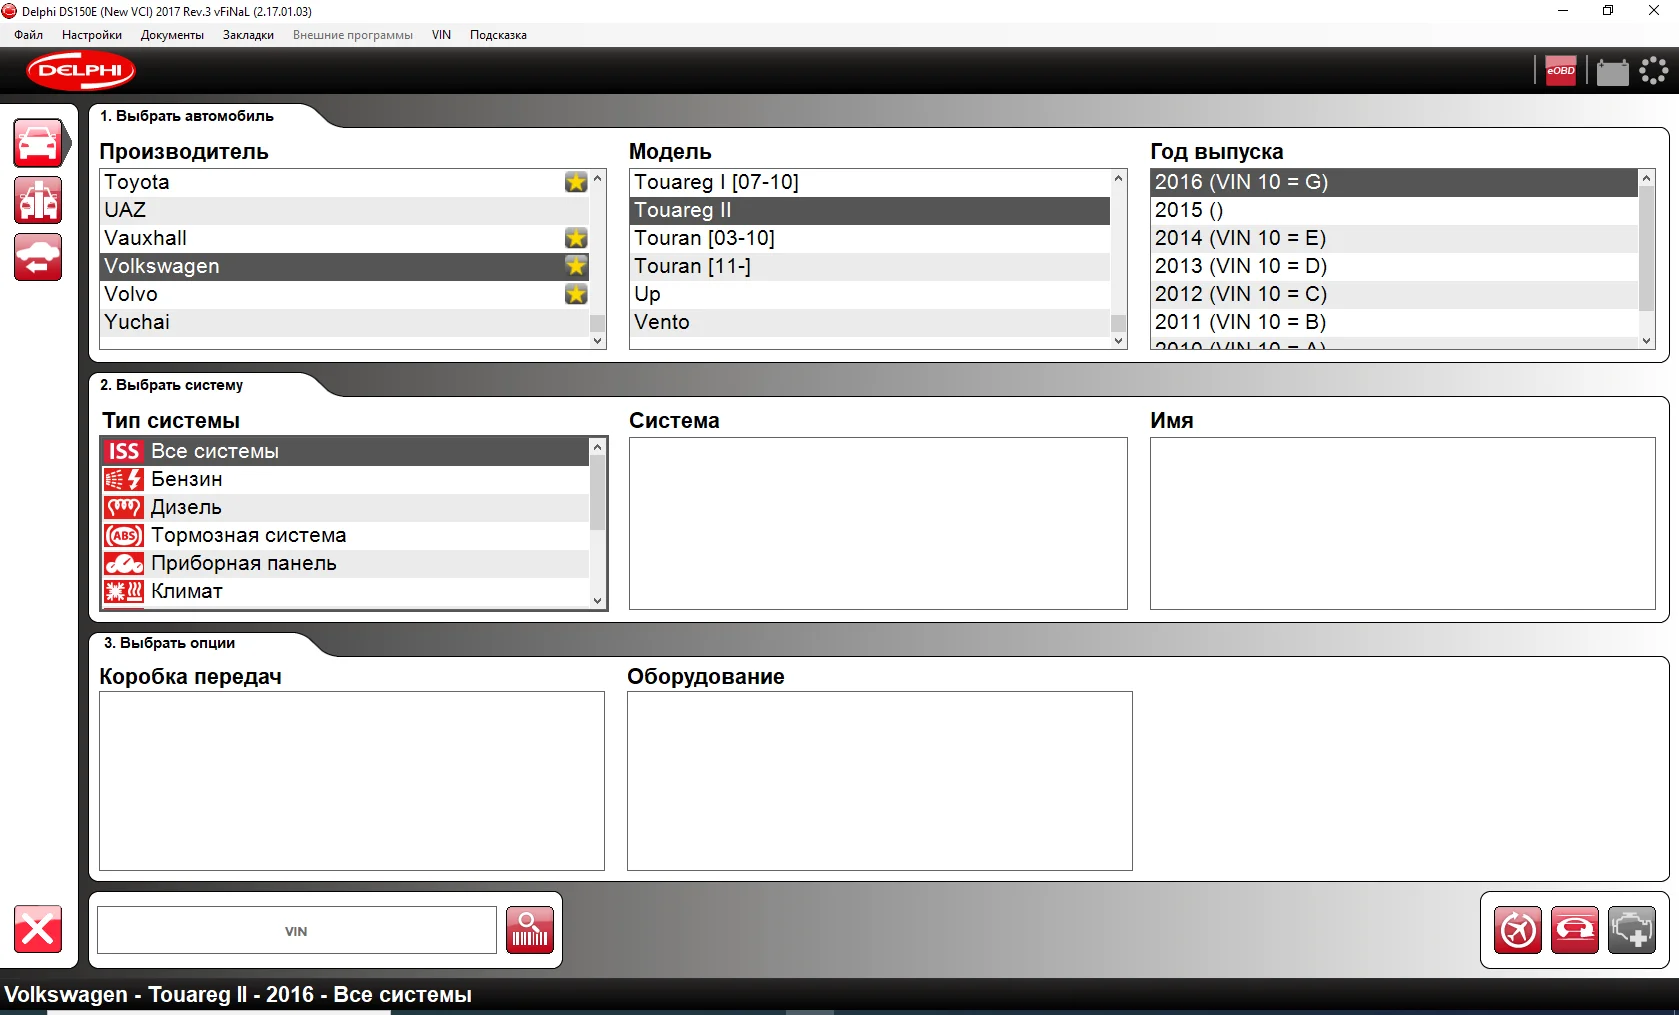Toggle favorite star for Vauxhall
The width and height of the screenshot is (1679, 1015).
coord(576,238)
